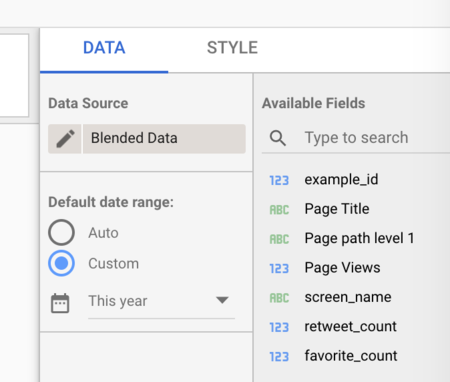Open the This year date range dropdown
The image size is (450, 382).
click(161, 301)
